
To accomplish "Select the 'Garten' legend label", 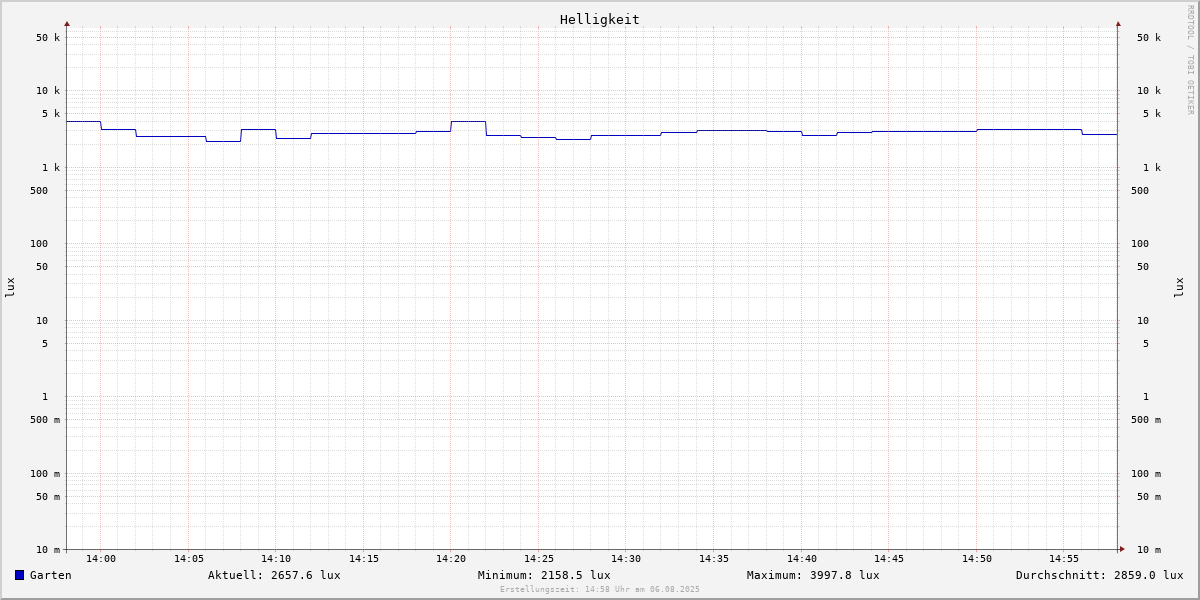I will (51, 575).
